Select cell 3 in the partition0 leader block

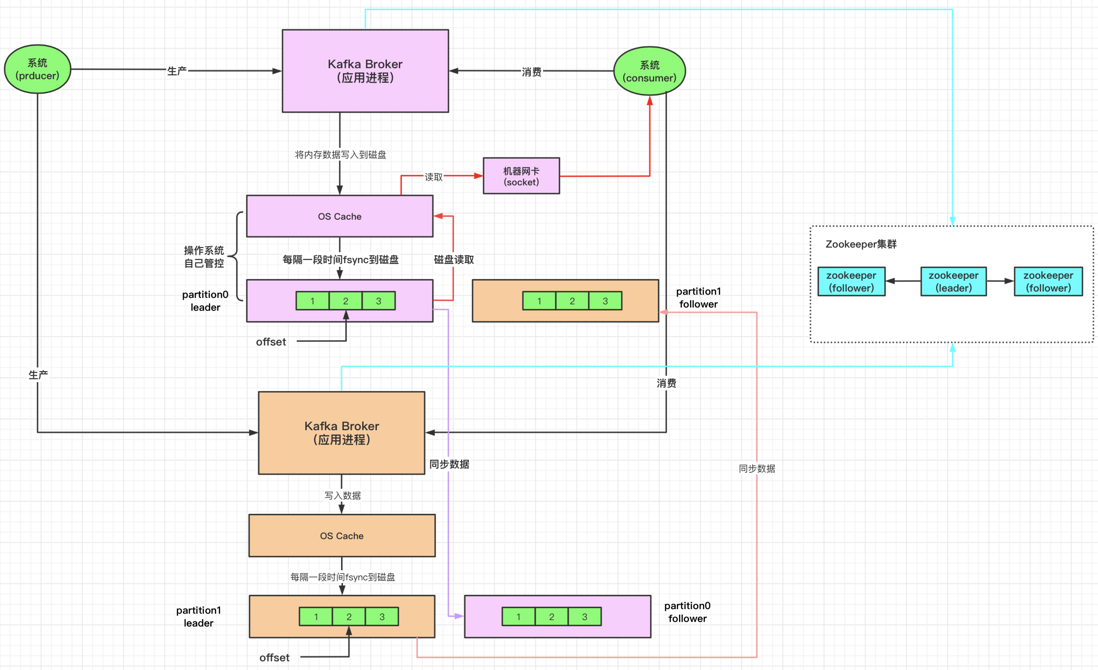point(379,301)
